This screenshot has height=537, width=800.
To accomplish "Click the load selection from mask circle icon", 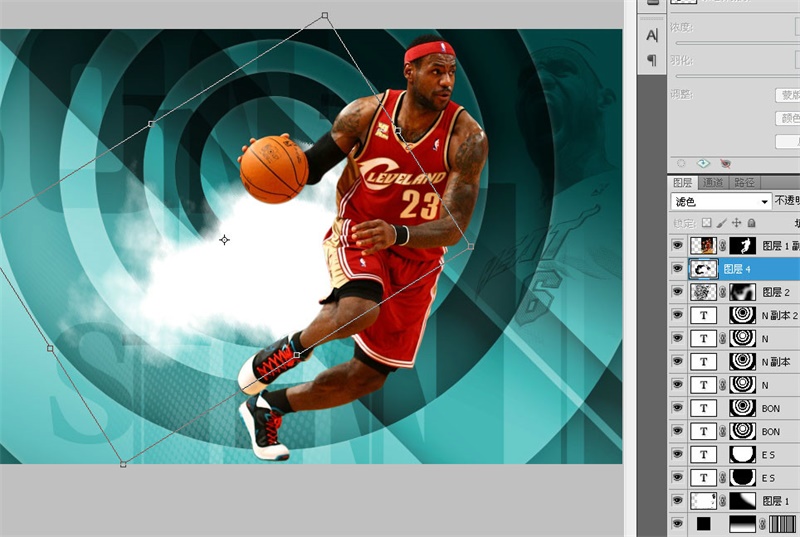I will pos(682,162).
